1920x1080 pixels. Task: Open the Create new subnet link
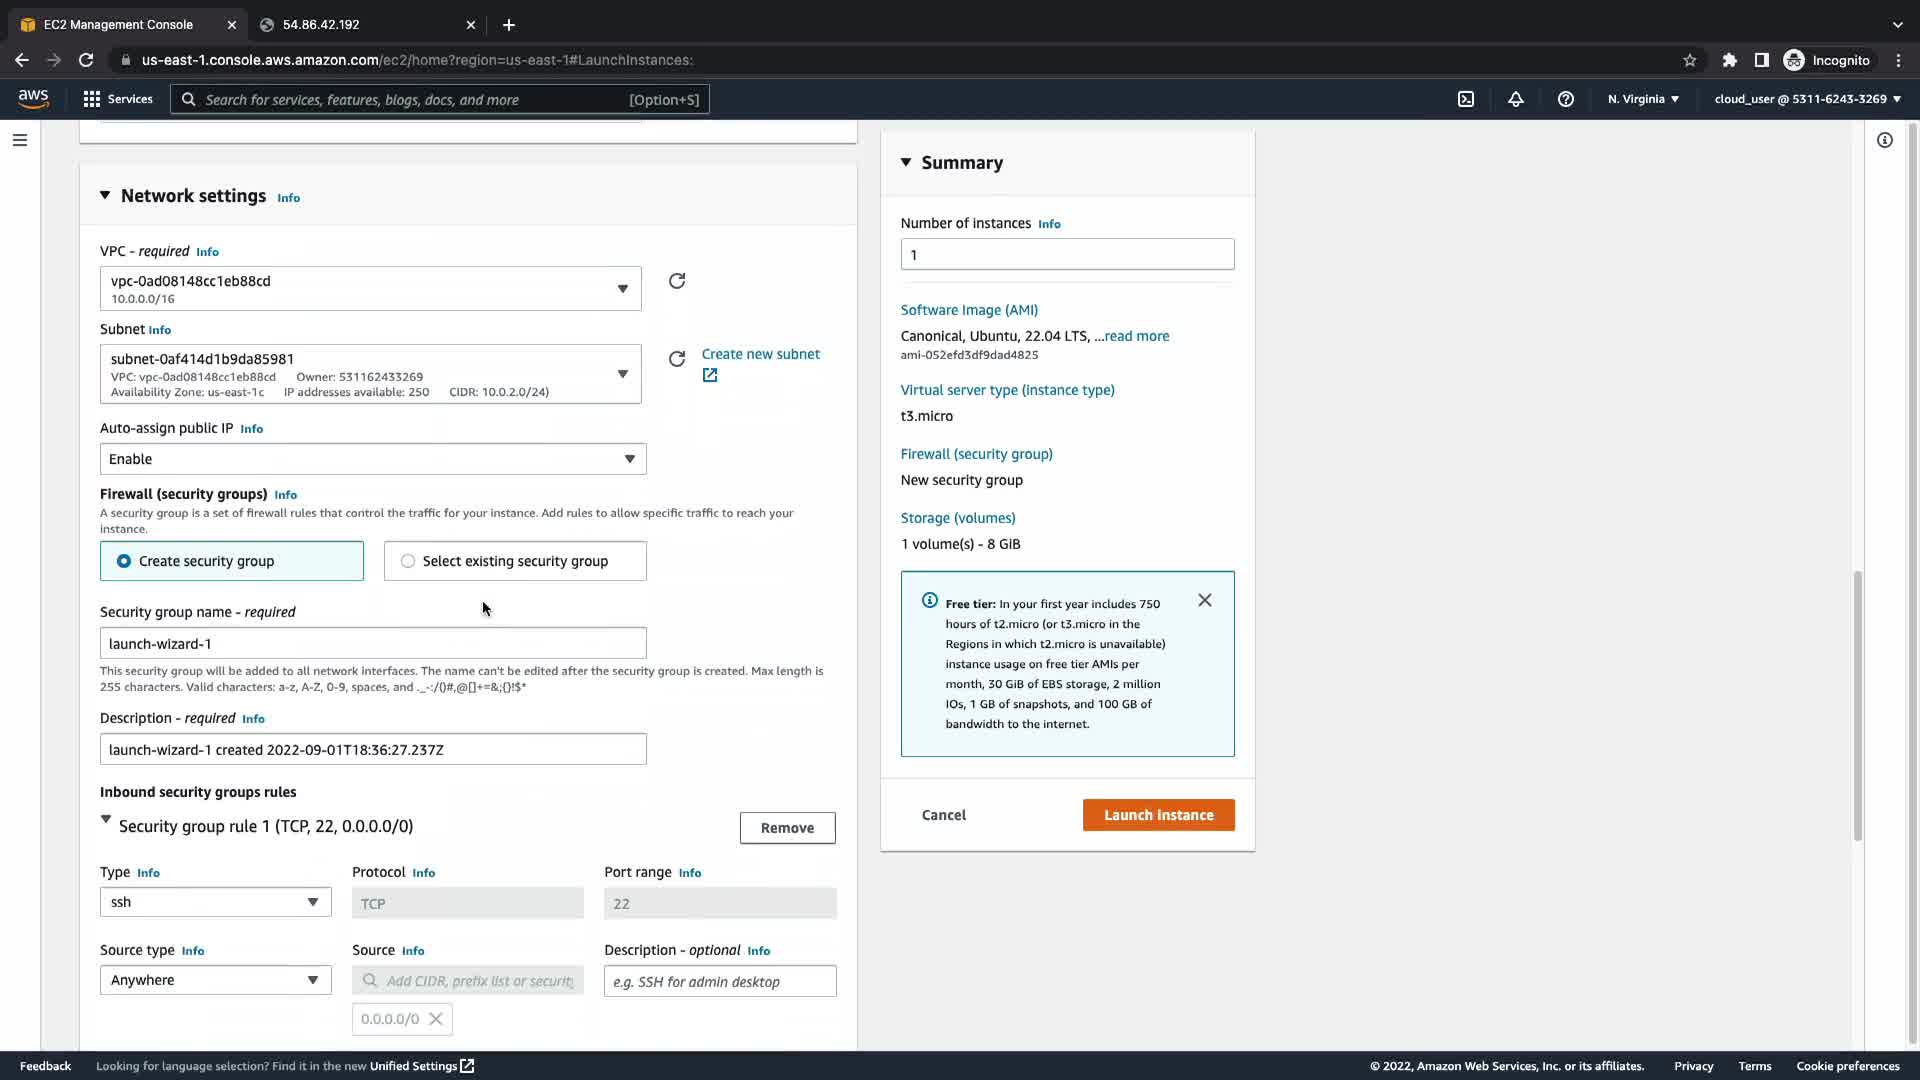[760, 354]
